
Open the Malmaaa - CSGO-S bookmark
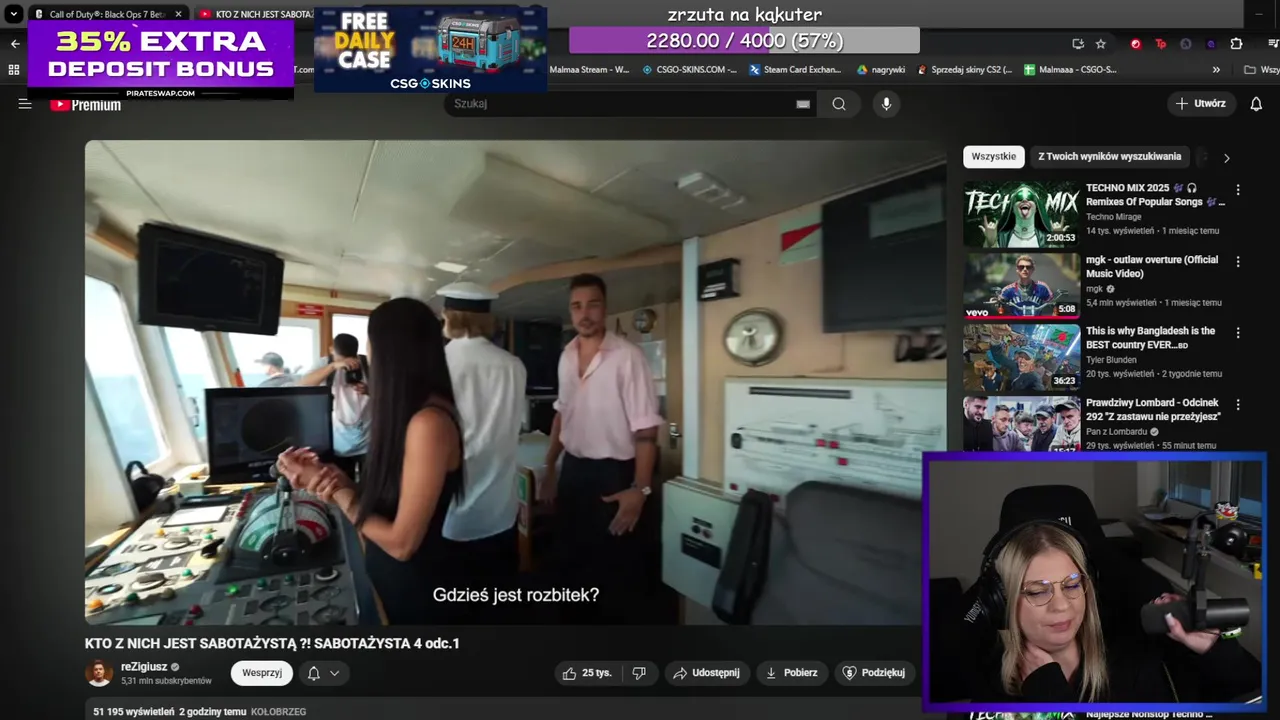coord(1071,70)
